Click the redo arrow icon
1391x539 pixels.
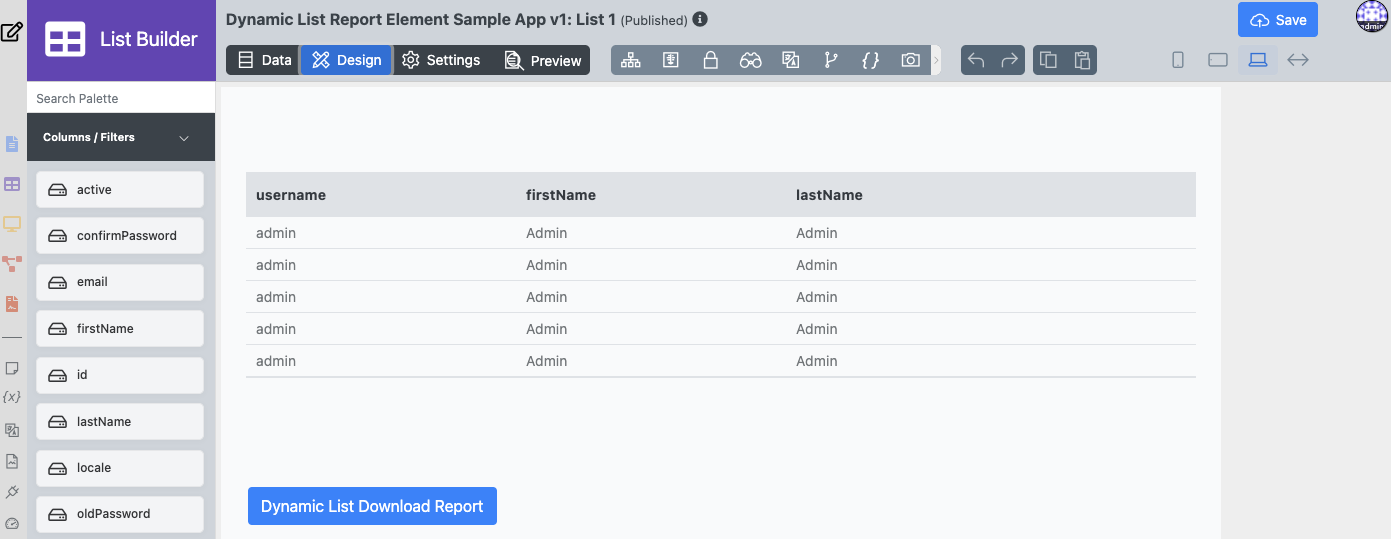[x=1010, y=60]
